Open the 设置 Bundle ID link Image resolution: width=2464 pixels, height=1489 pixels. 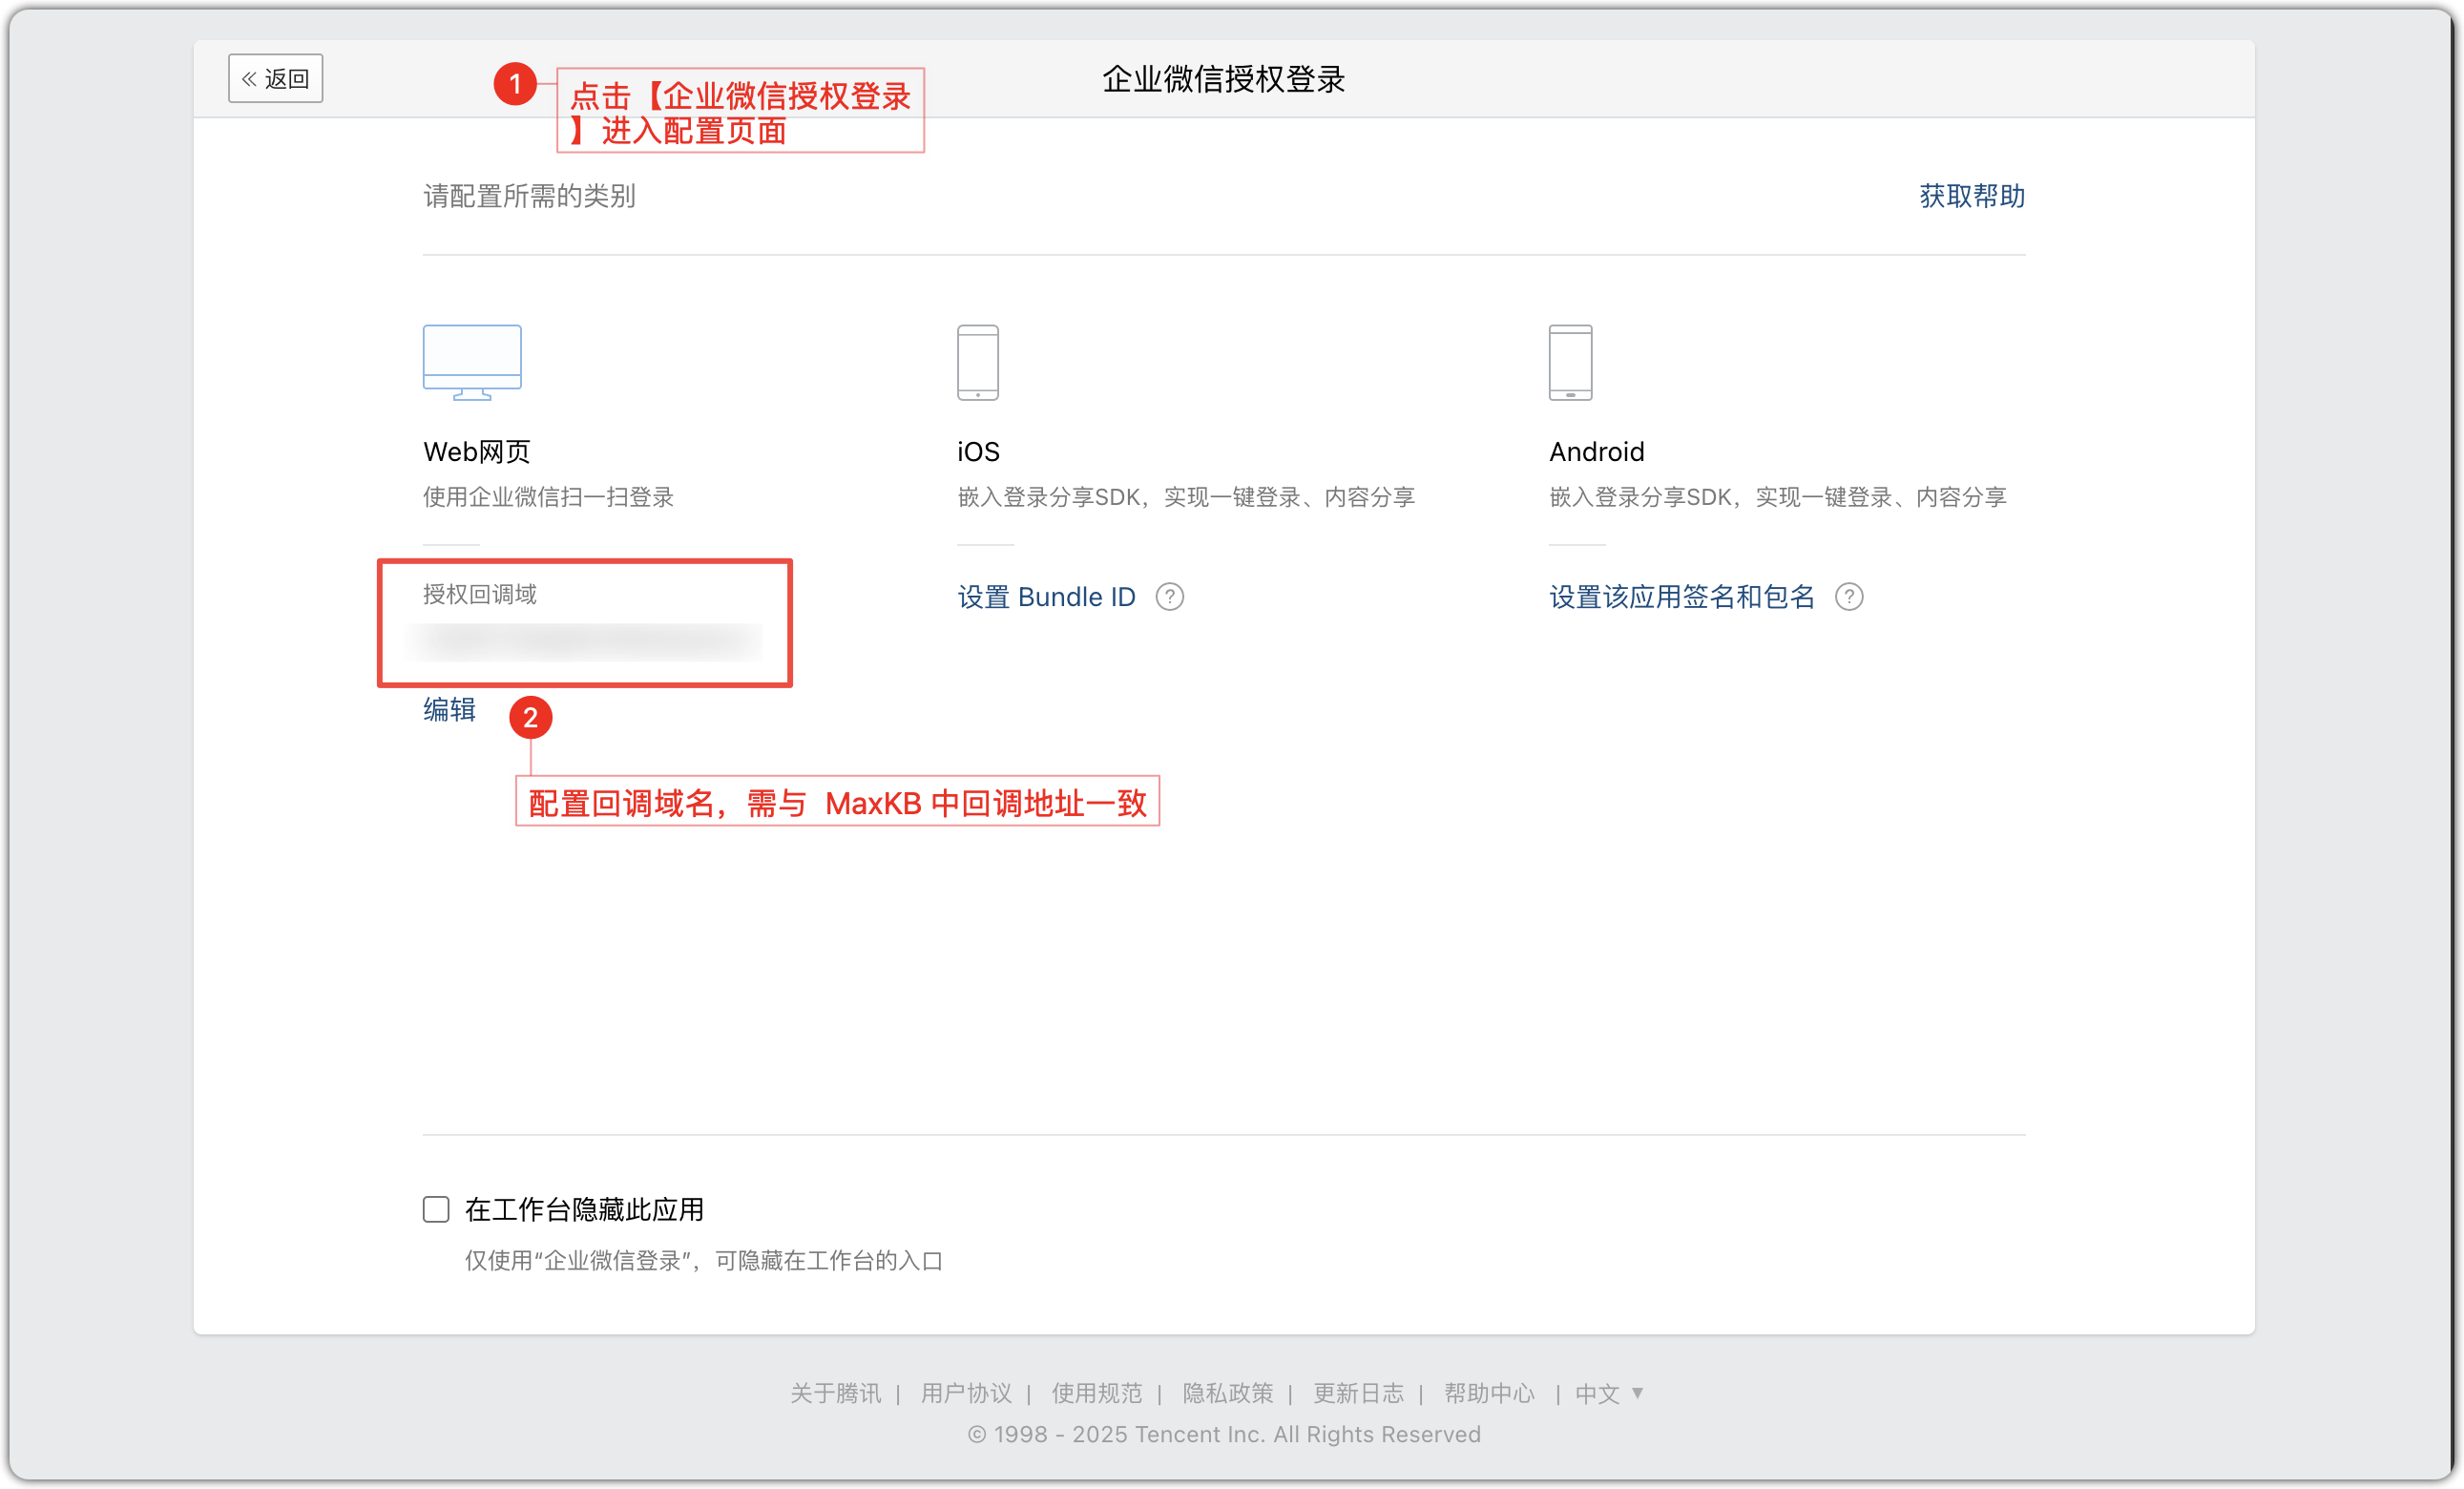click(x=1046, y=597)
